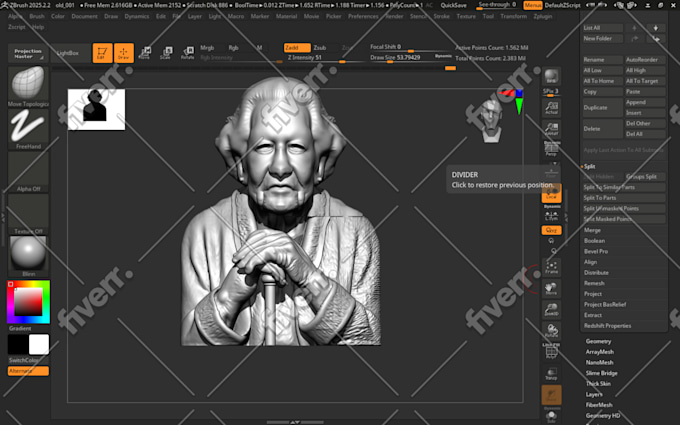This screenshot has width=680, height=425.
Task: Click the camera head orientation gizmo
Action: [x=492, y=120]
